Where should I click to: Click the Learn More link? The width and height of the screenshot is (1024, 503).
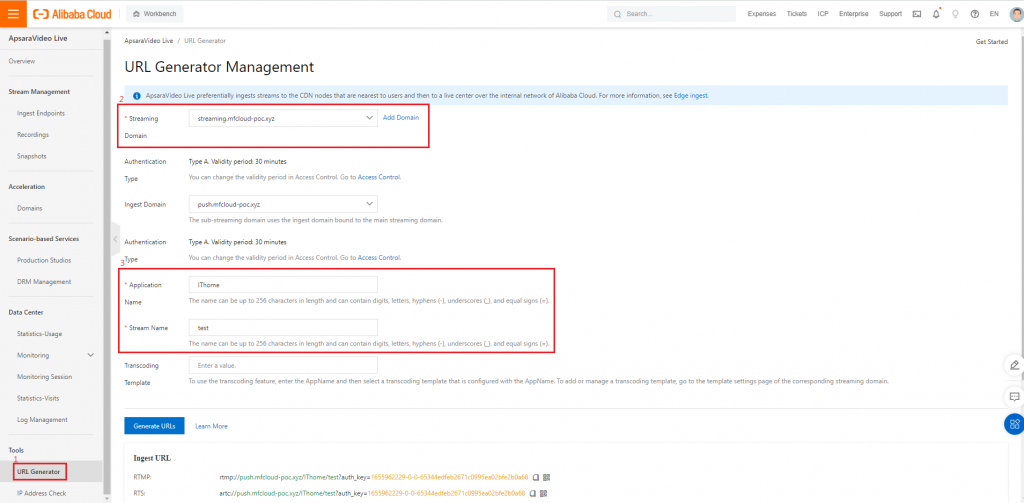[211, 426]
